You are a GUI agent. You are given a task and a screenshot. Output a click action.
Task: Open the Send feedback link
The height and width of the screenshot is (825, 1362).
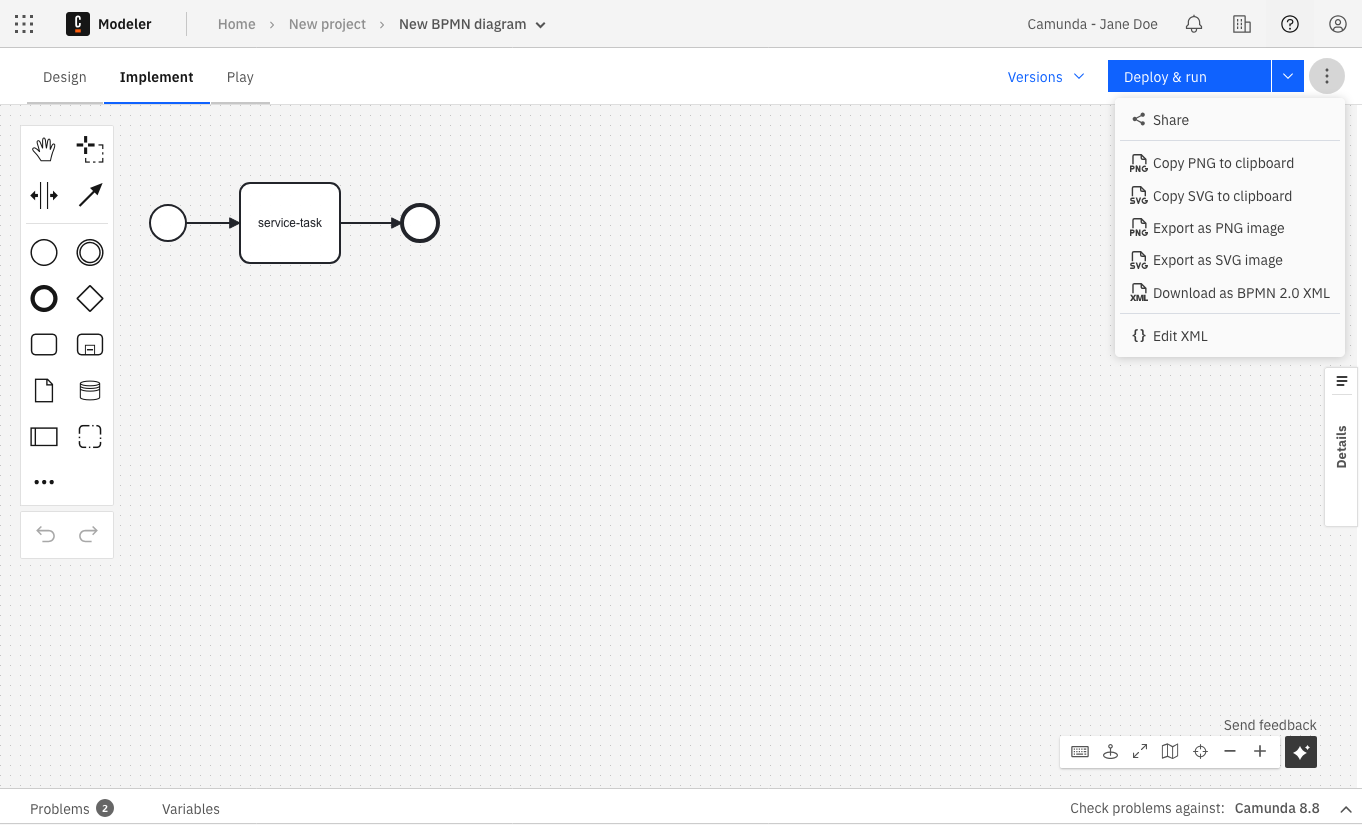point(1269,725)
